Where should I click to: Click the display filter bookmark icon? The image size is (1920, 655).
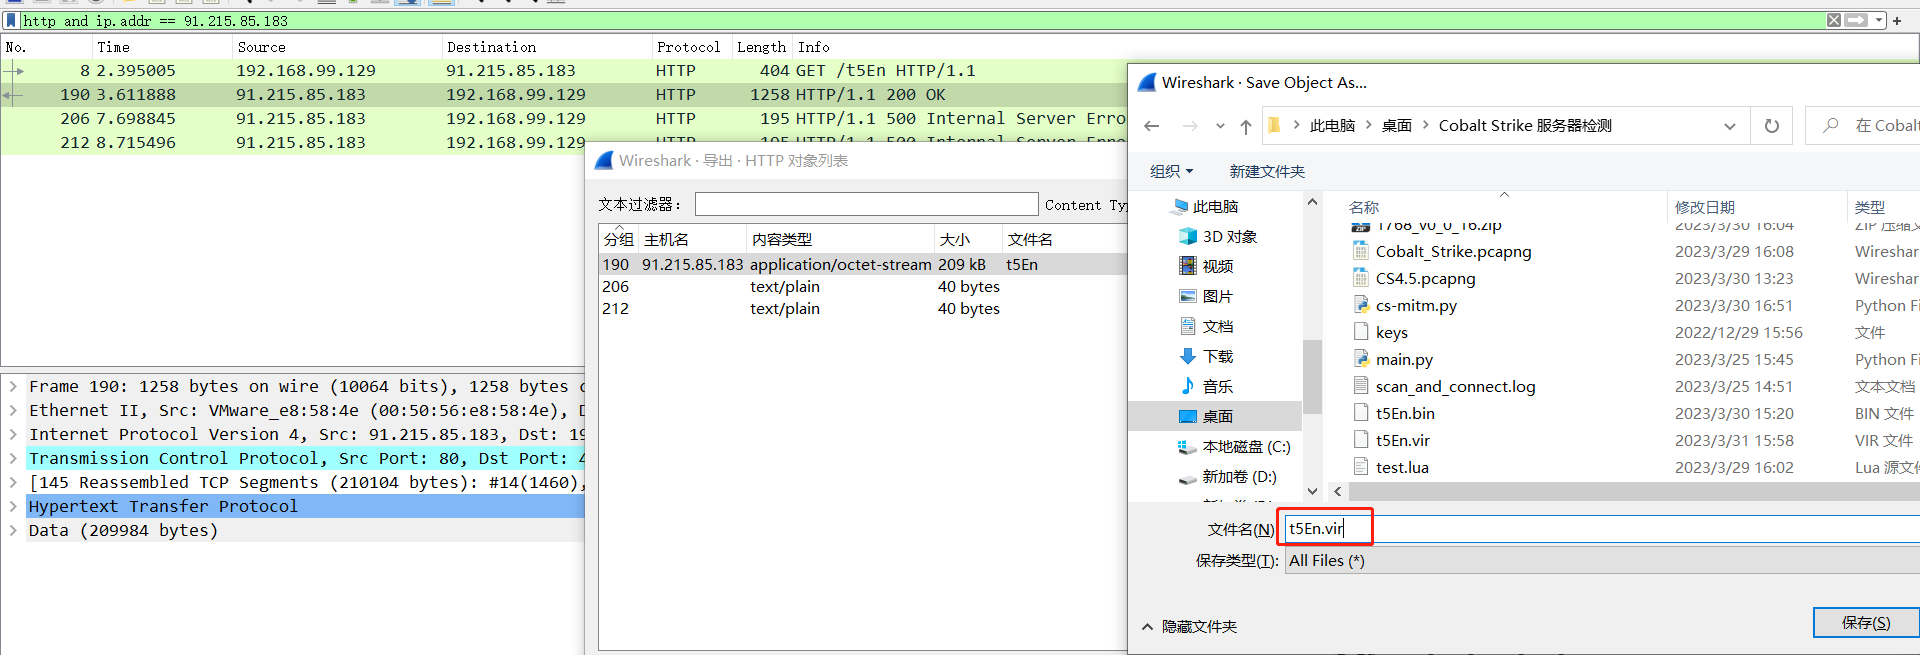tap(12, 20)
